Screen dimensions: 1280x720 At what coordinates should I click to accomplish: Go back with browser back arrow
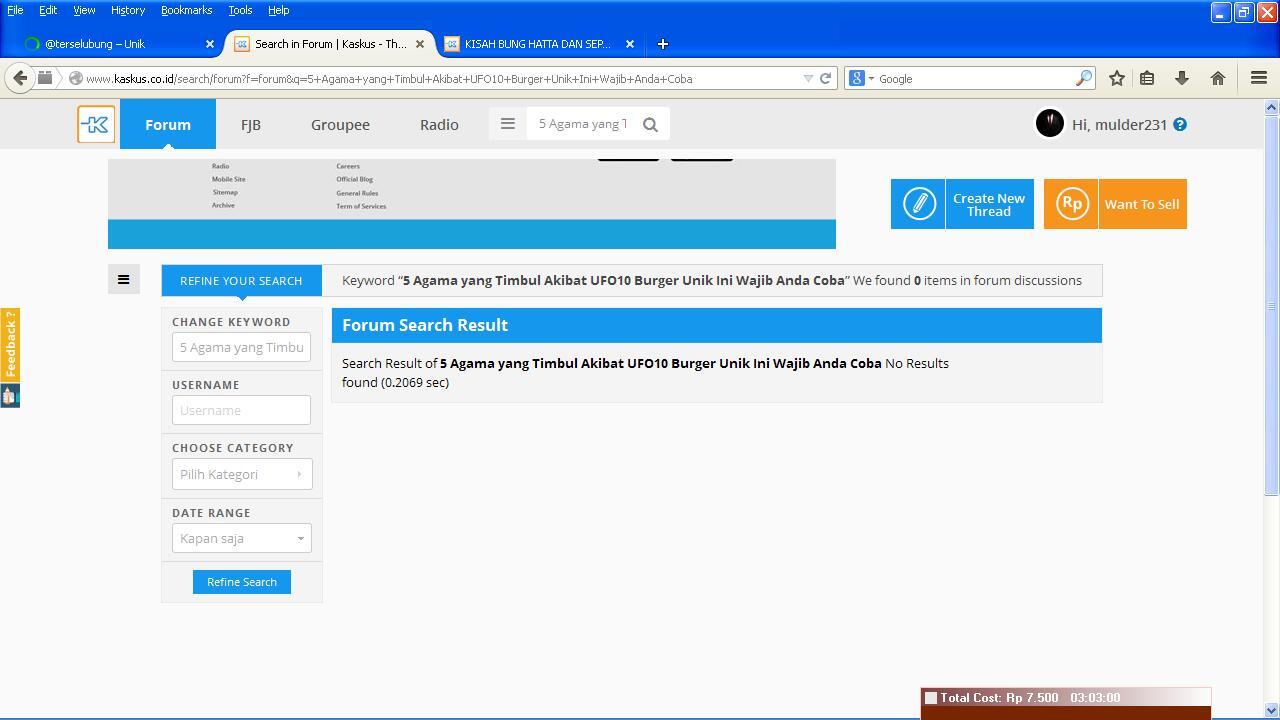(20, 78)
